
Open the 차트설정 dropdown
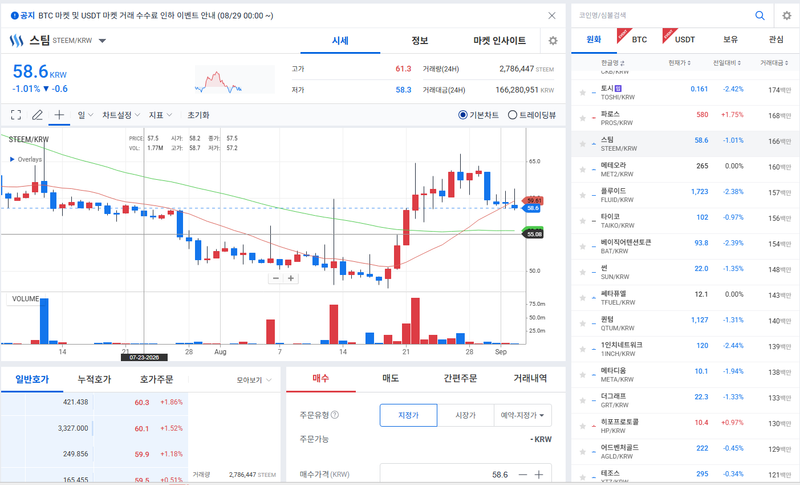121,115
